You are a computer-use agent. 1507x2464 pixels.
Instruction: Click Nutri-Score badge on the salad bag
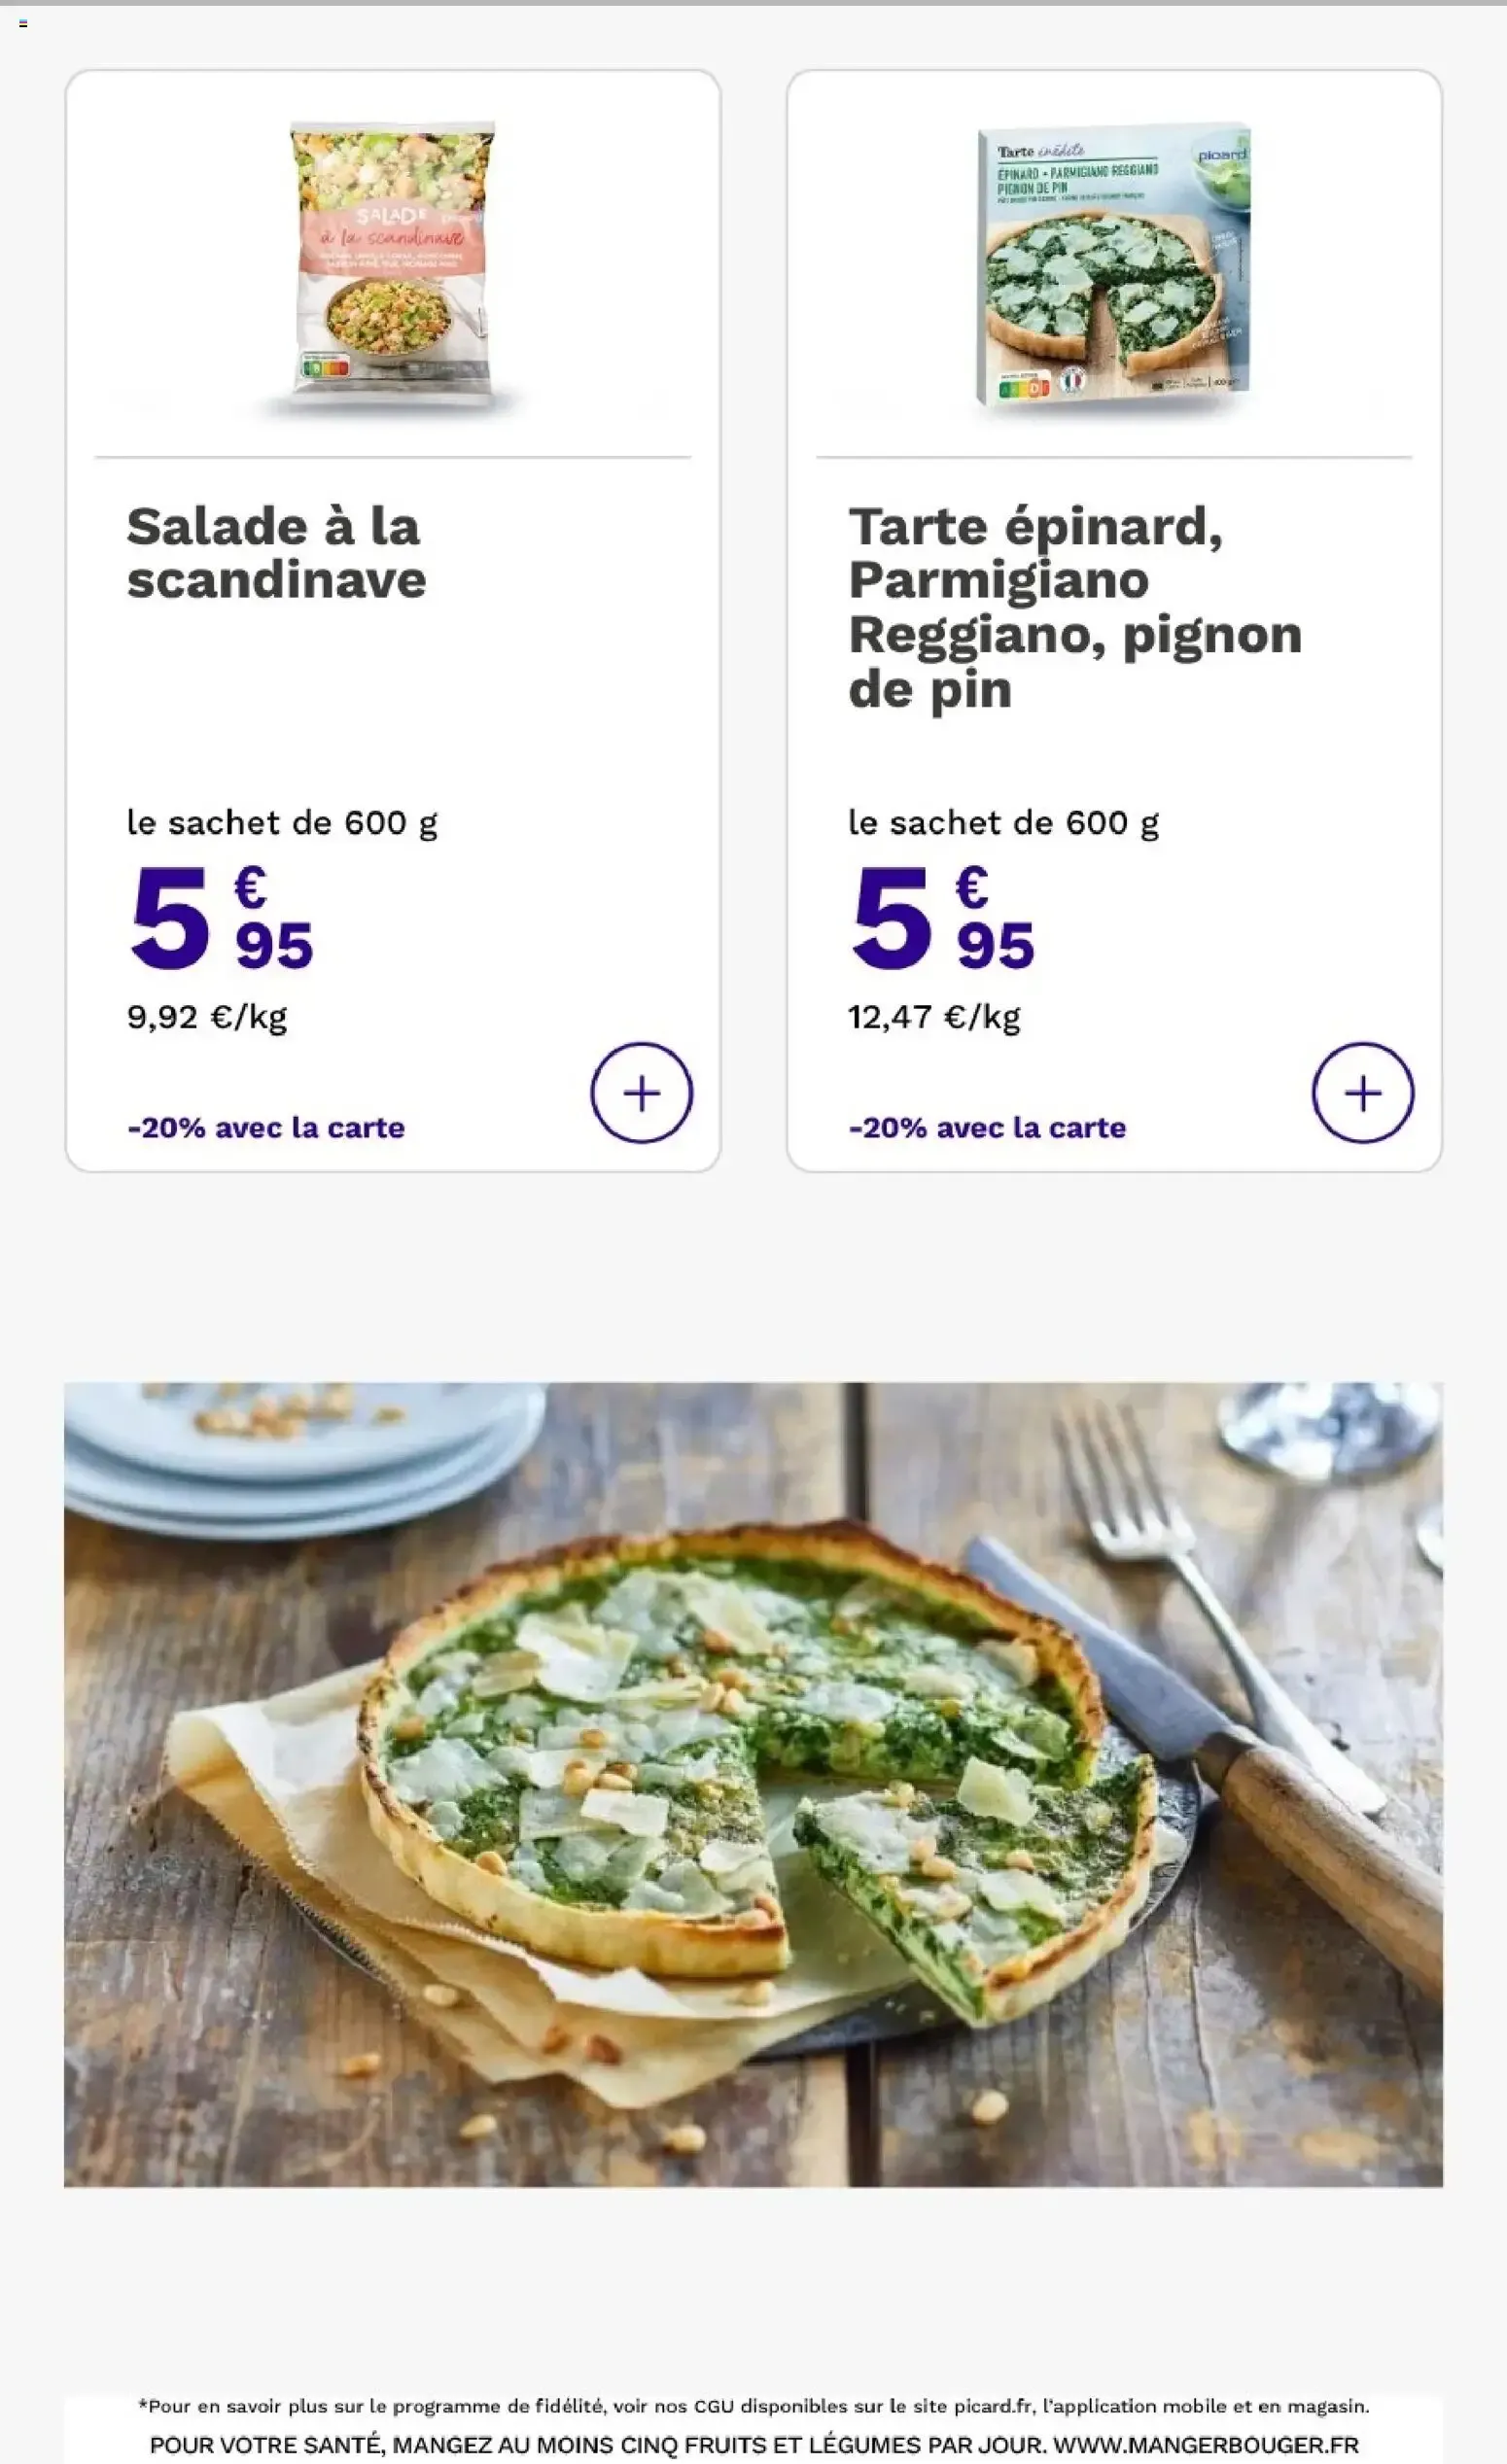(327, 367)
